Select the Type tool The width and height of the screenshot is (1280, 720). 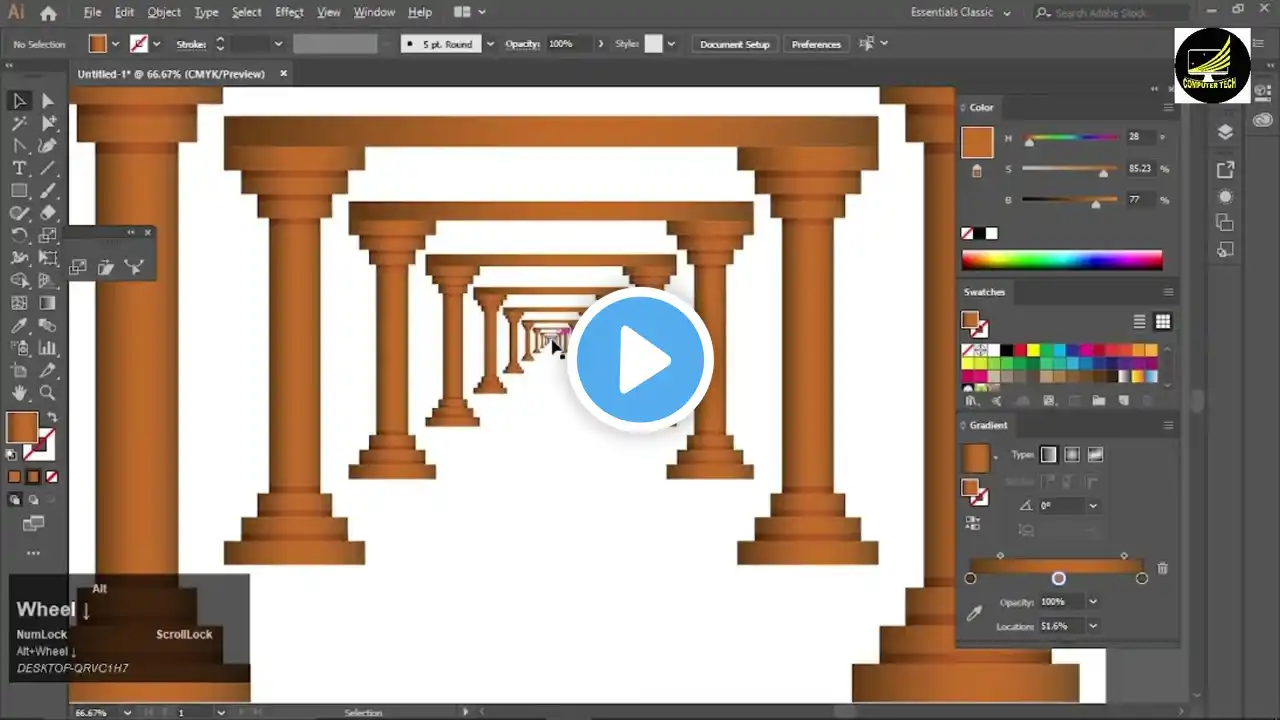pyautogui.click(x=19, y=168)
